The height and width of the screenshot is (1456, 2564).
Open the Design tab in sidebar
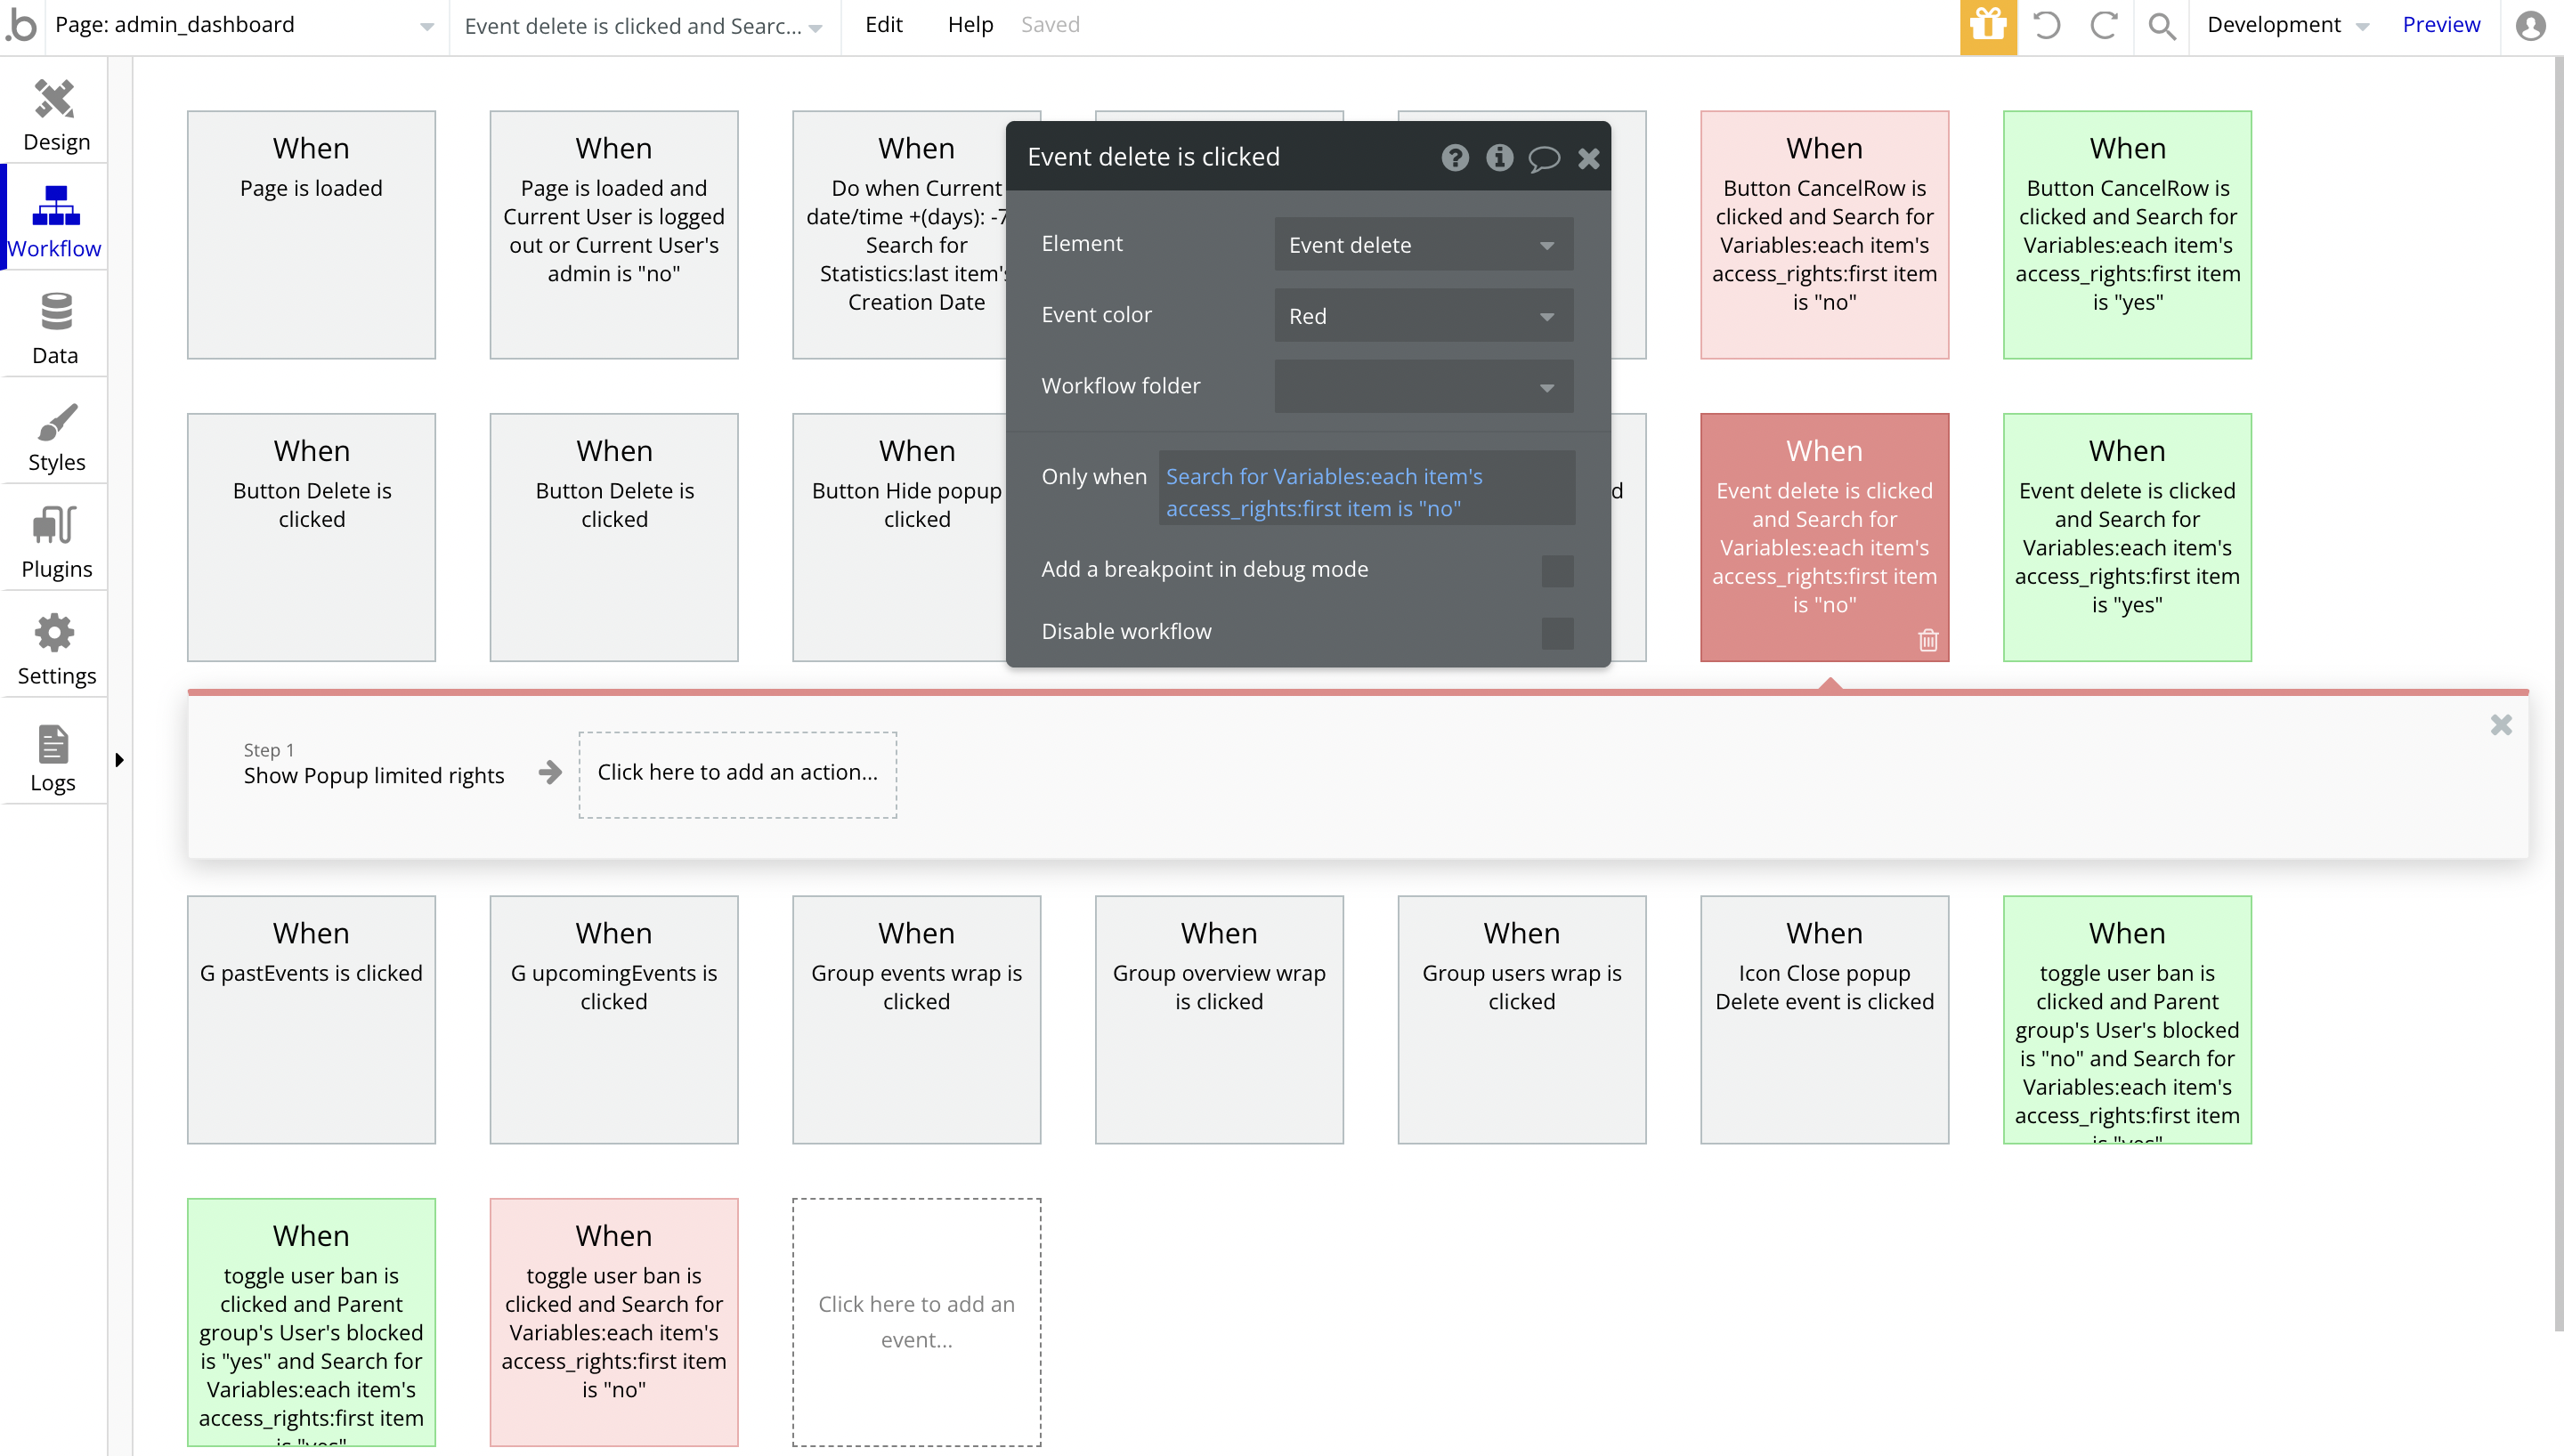[55, 113]
